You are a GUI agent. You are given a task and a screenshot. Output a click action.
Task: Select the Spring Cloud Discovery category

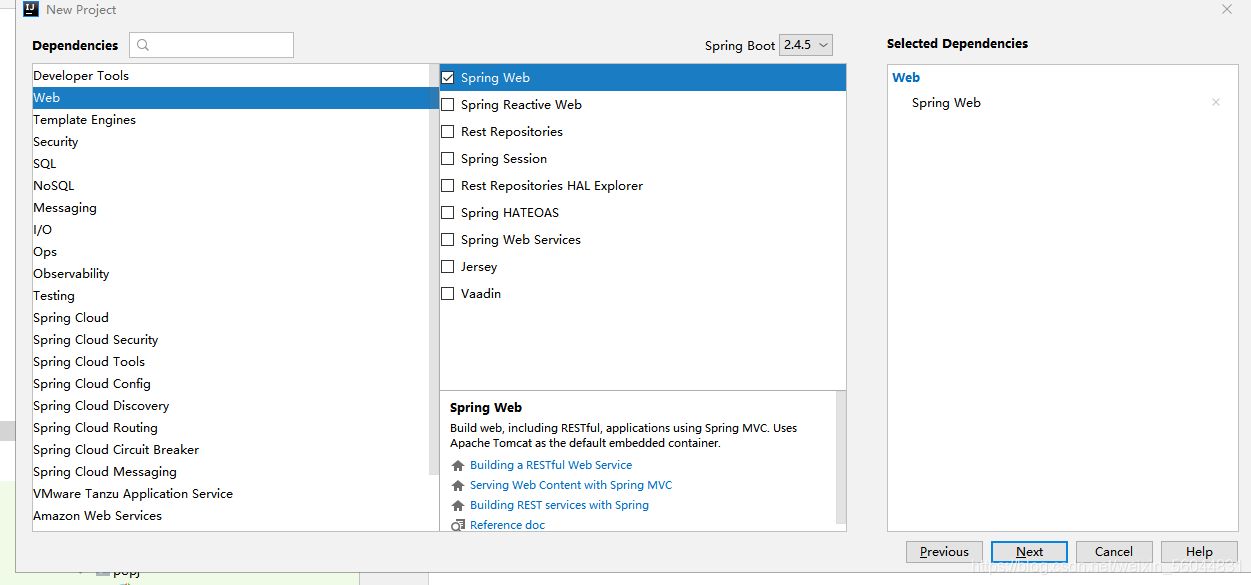click(101, 406)
